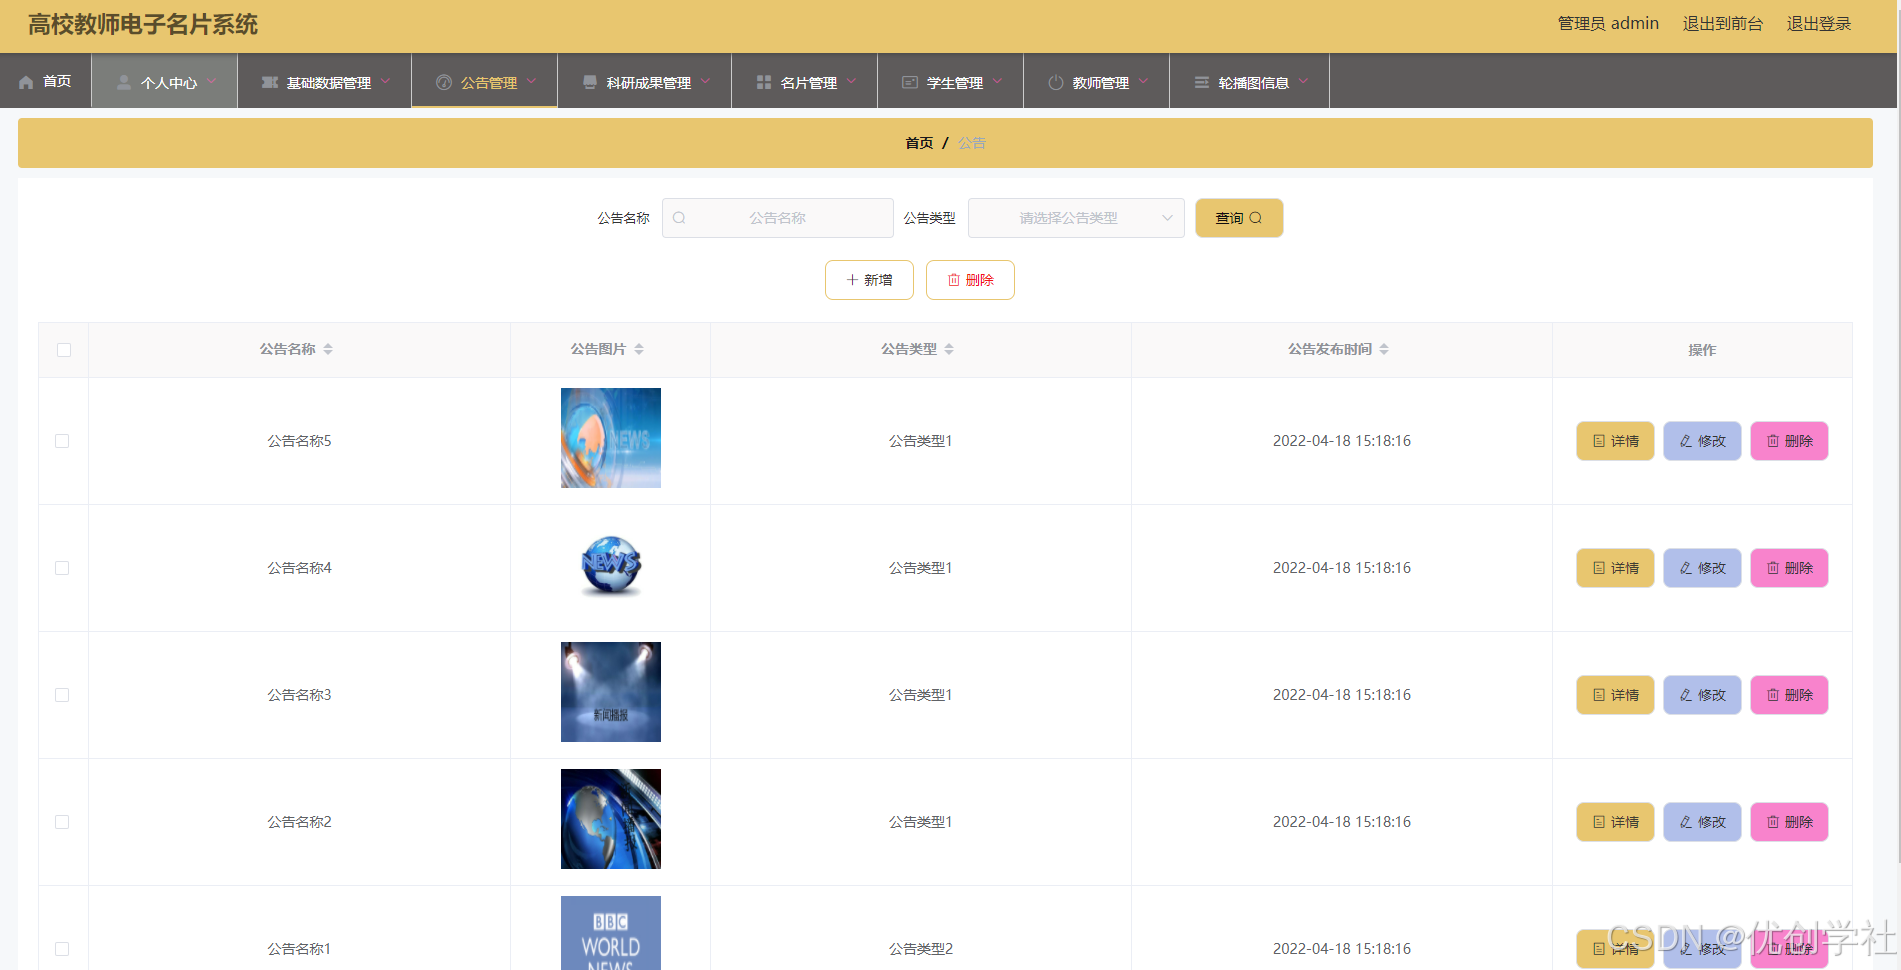The height and width of the screenshot is (970, 1901).
Task: Open 详情 for 公告名称4
Action: pos(1615,568)
